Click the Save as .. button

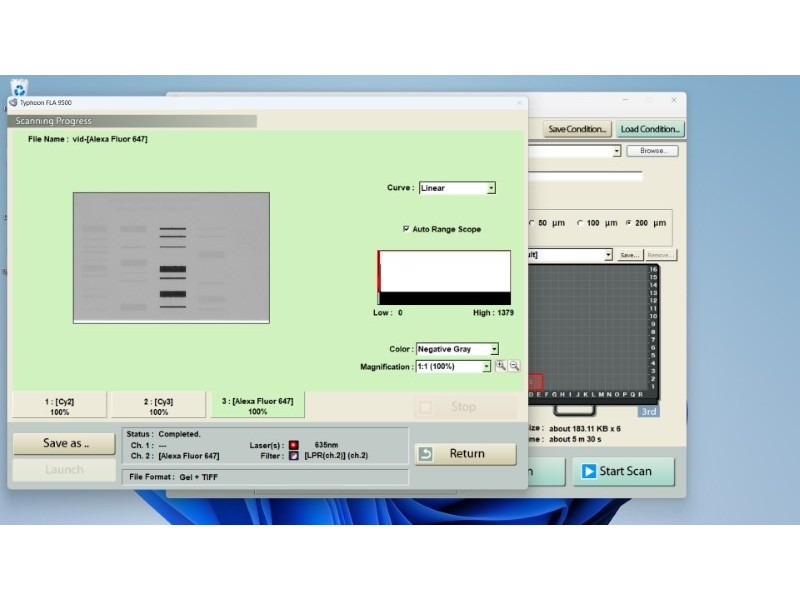[64, 443]
